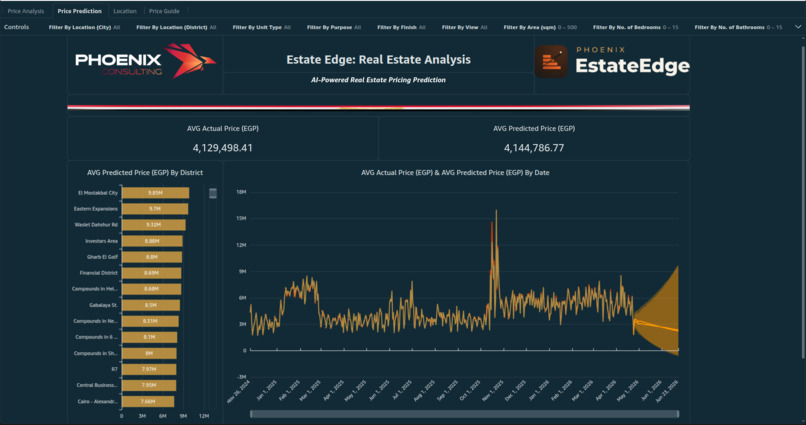Viewport: 806px width, 425px height.
Task: Click the line chart title text
Action: [455, 173]
